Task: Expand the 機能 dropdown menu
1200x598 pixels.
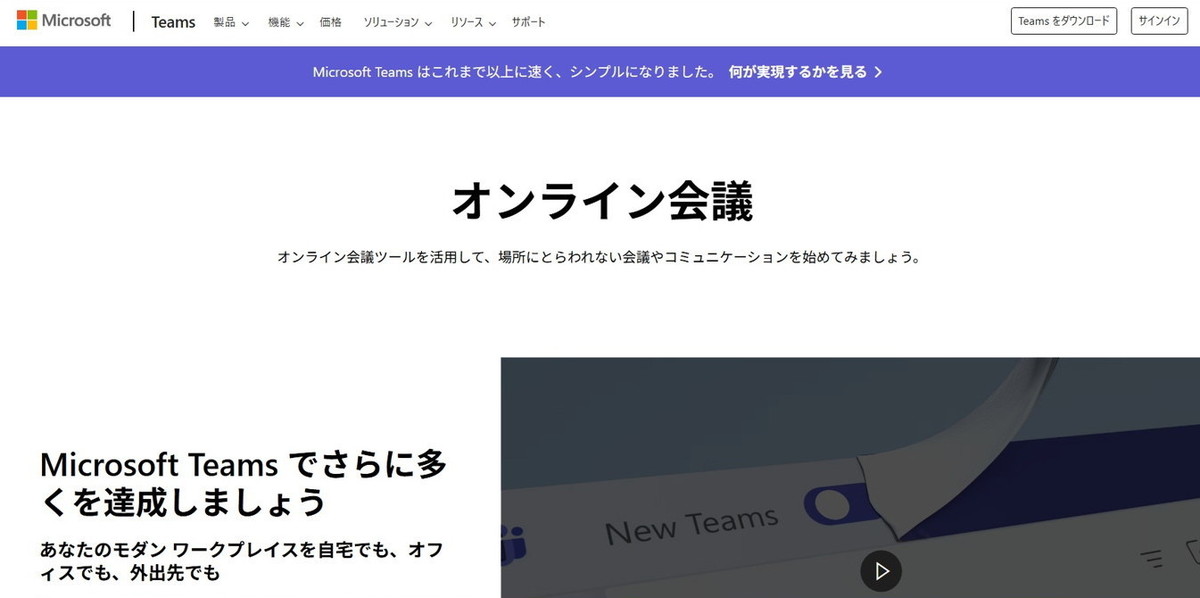Action: 286,22
